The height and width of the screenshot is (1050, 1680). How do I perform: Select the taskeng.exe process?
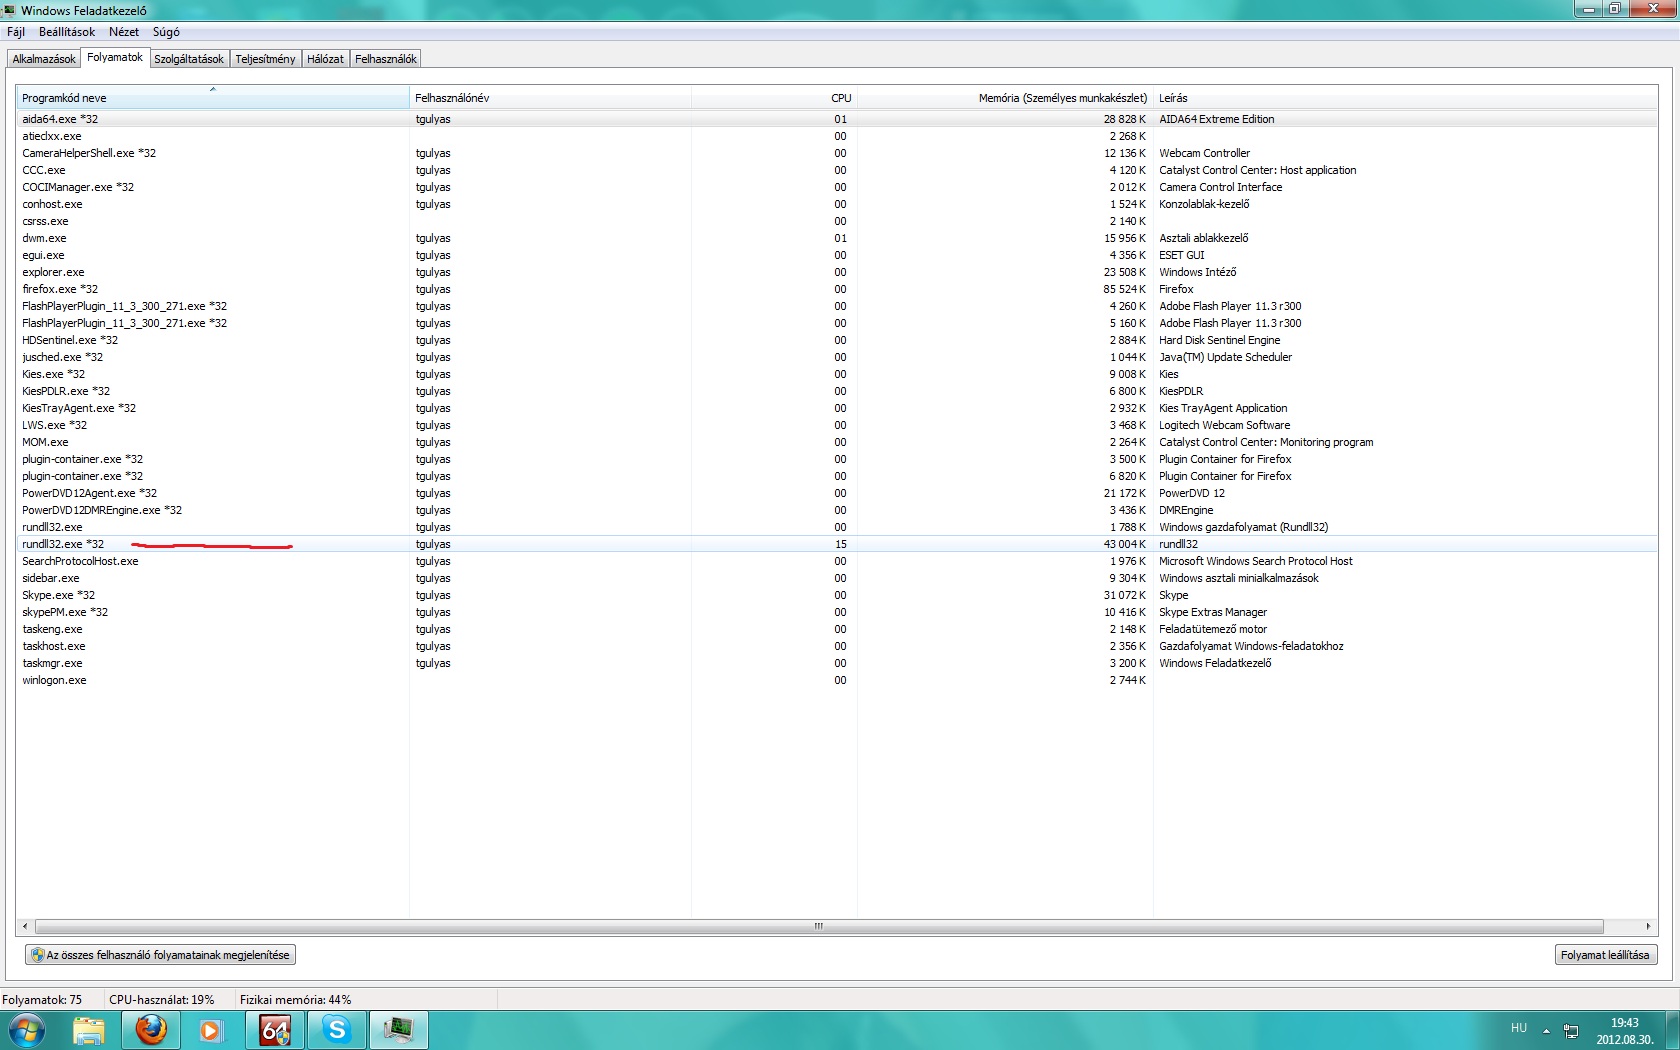coord(836,629)
